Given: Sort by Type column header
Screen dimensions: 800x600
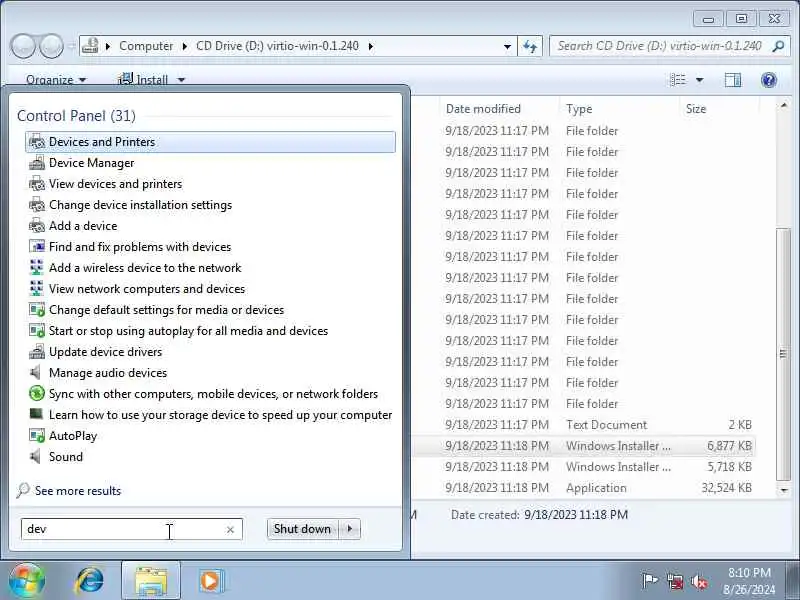Looking at the screenshot, I should 619,109.
